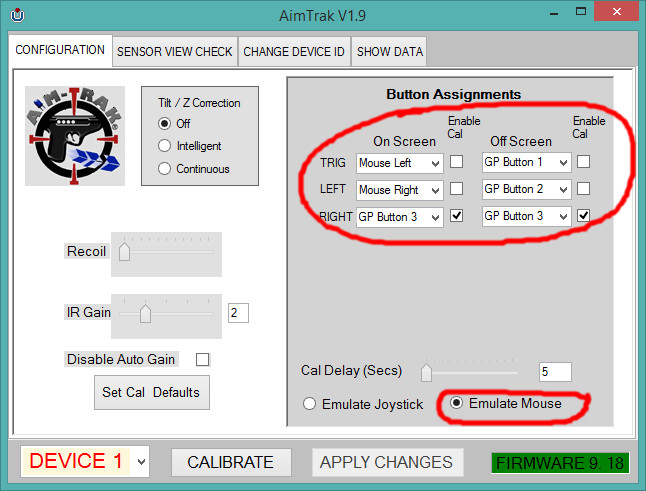Open the CHANGE DEVICE ID tab
Image resolution: width=646 pixels, height=491 pixels.
294,52
